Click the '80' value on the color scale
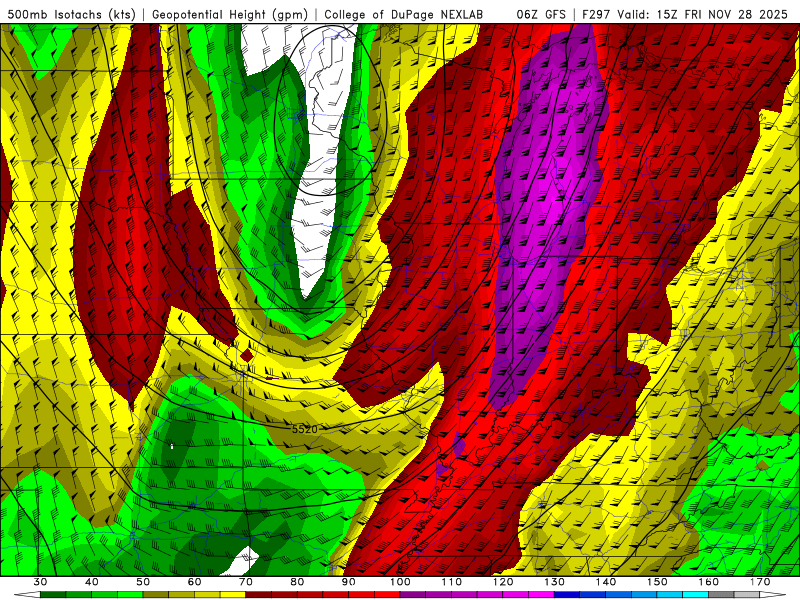The height and width of the screenshot is (600, 800). click(x=297, y=582)
